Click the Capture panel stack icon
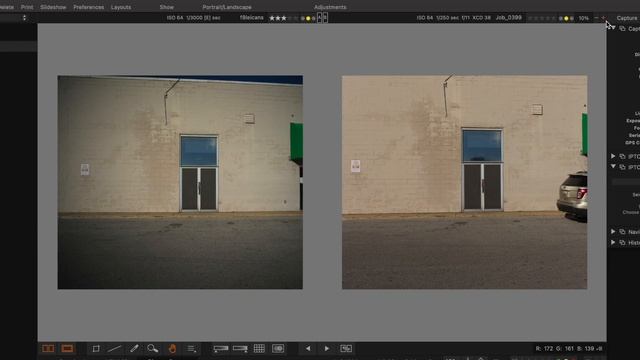Screen dimensions: 640x360 point(622,29)
